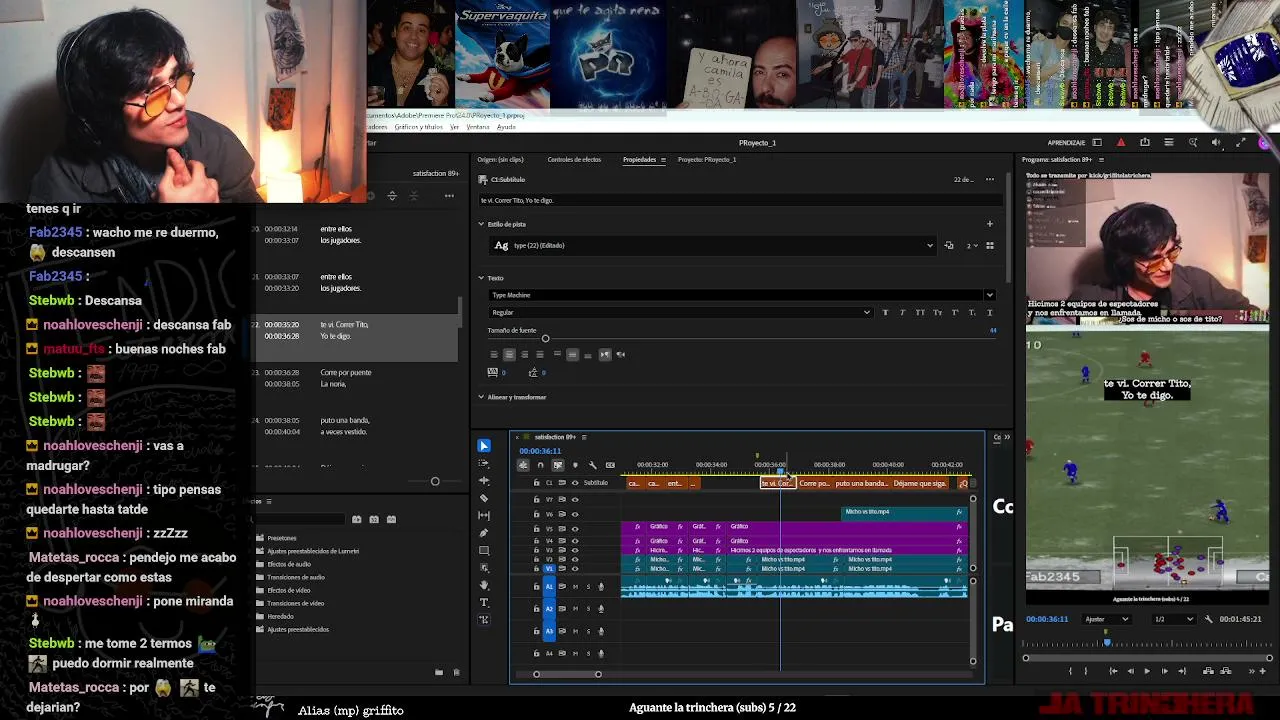Hide video track V6
Viewport: 1280px width, 720px height.
click(x=575, y=514)
